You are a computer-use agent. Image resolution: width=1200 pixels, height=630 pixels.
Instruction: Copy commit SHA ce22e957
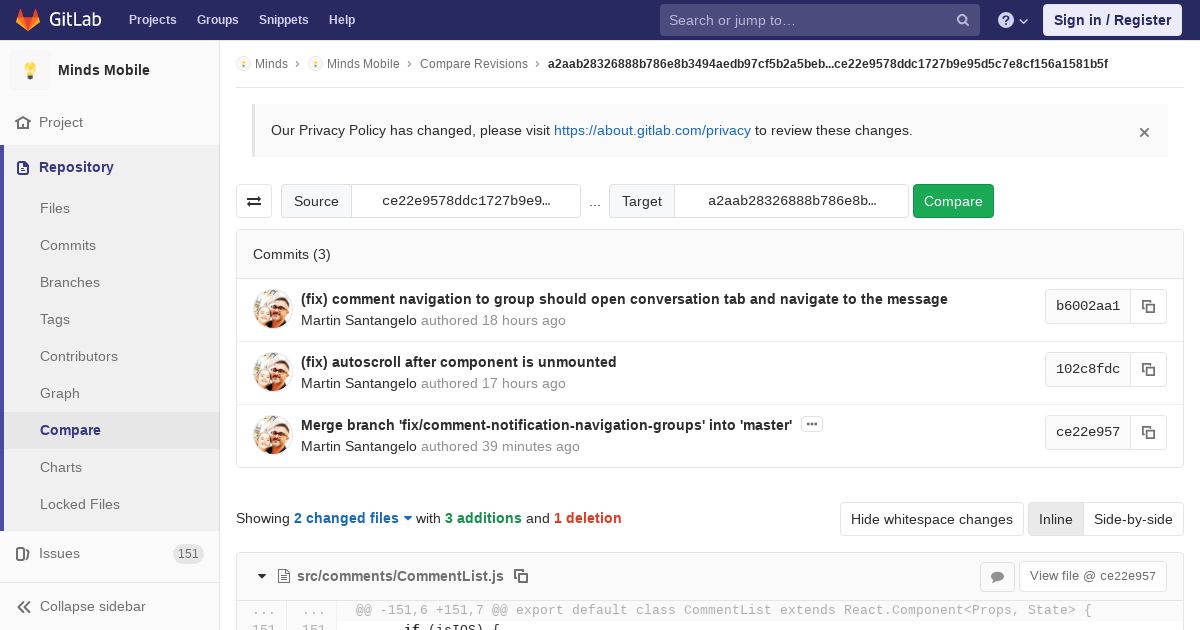point(1148,432)
